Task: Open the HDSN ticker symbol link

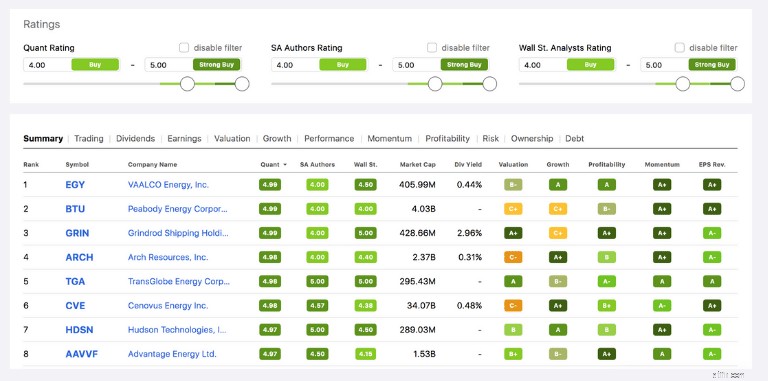Action: 79,330
